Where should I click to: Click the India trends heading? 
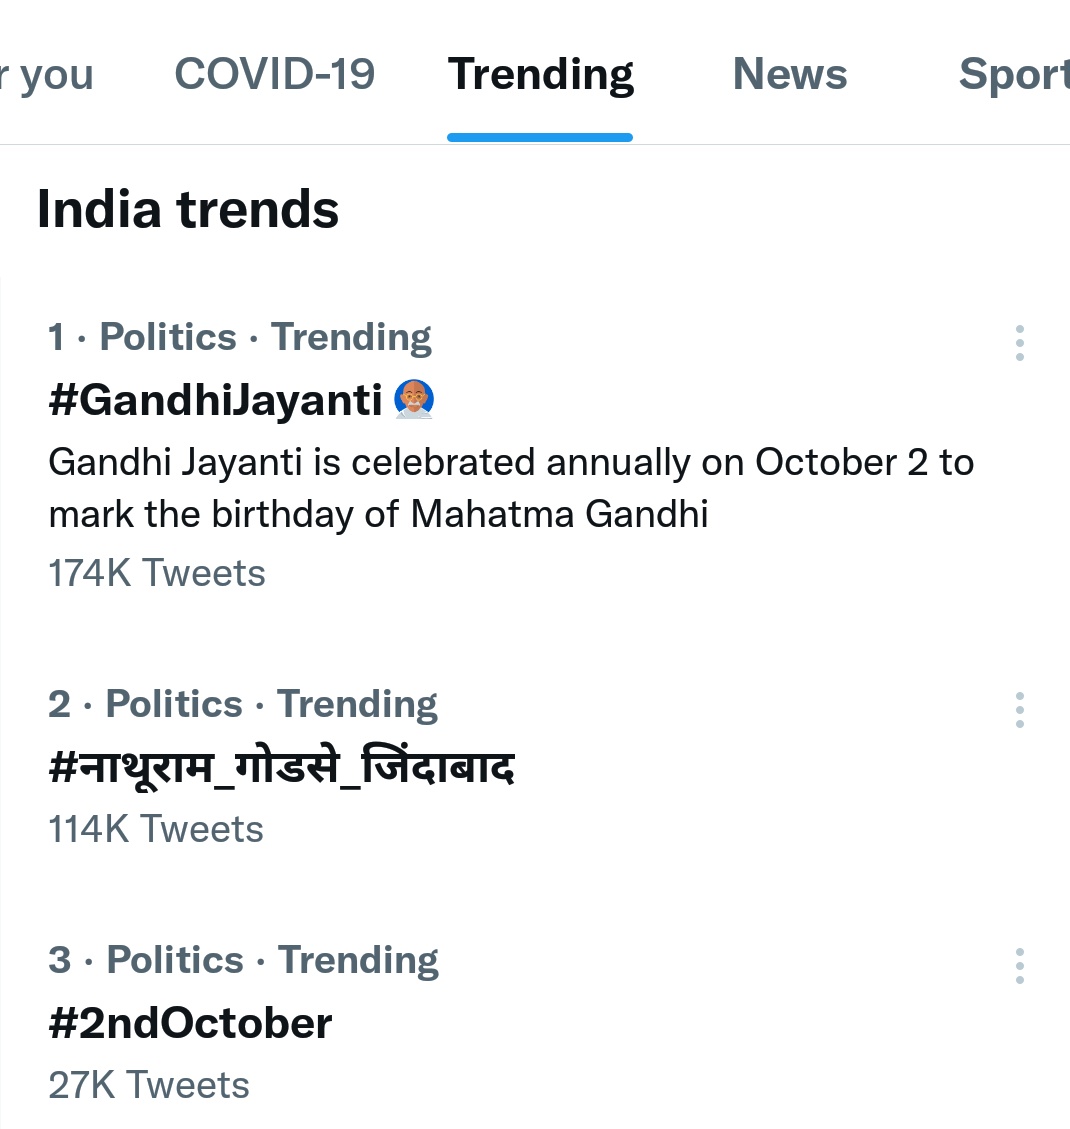click(188, 210)
